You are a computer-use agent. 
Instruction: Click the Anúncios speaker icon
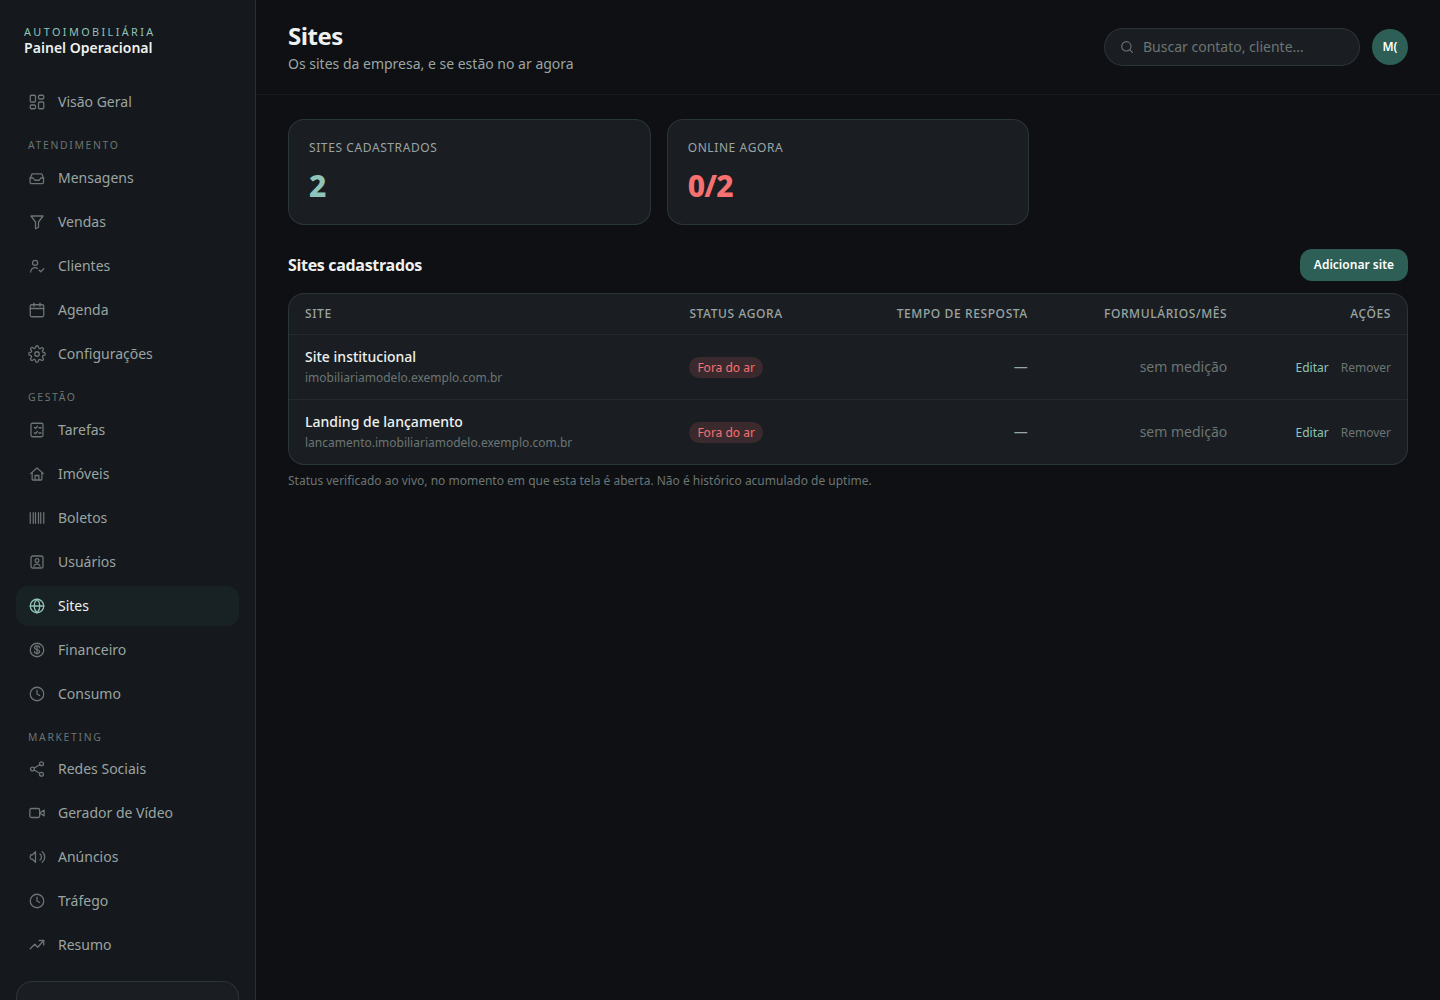(x=37, y=857)
